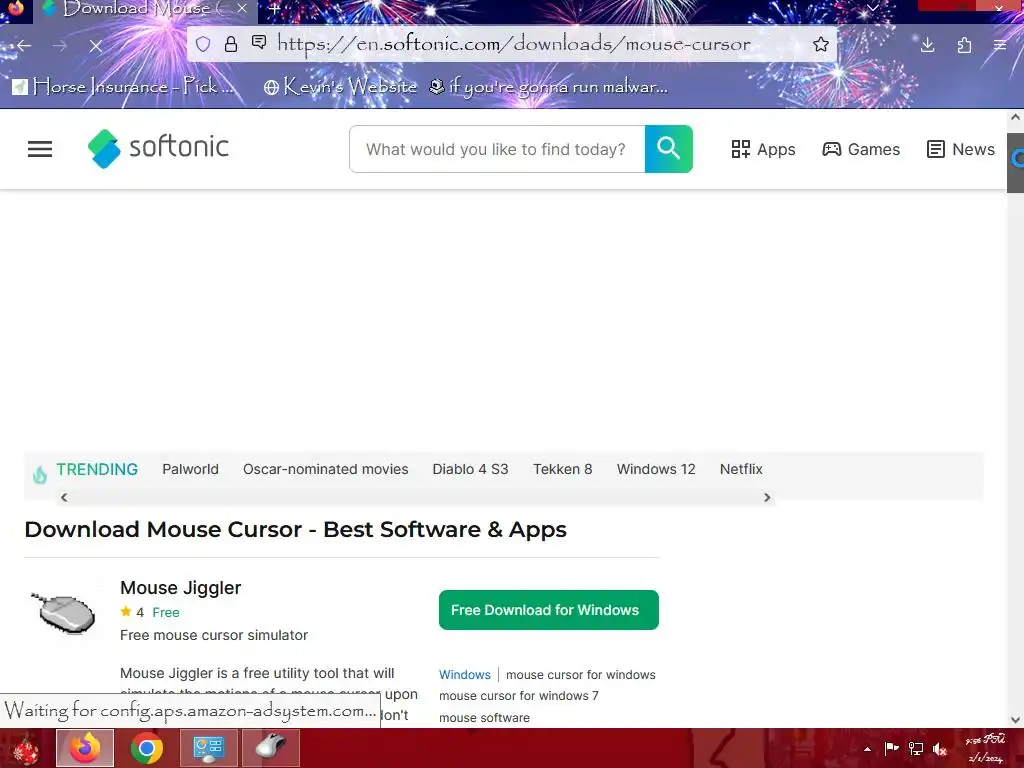
Task: Click the magnifying glass search button
Action: click(x=668, y=149)
